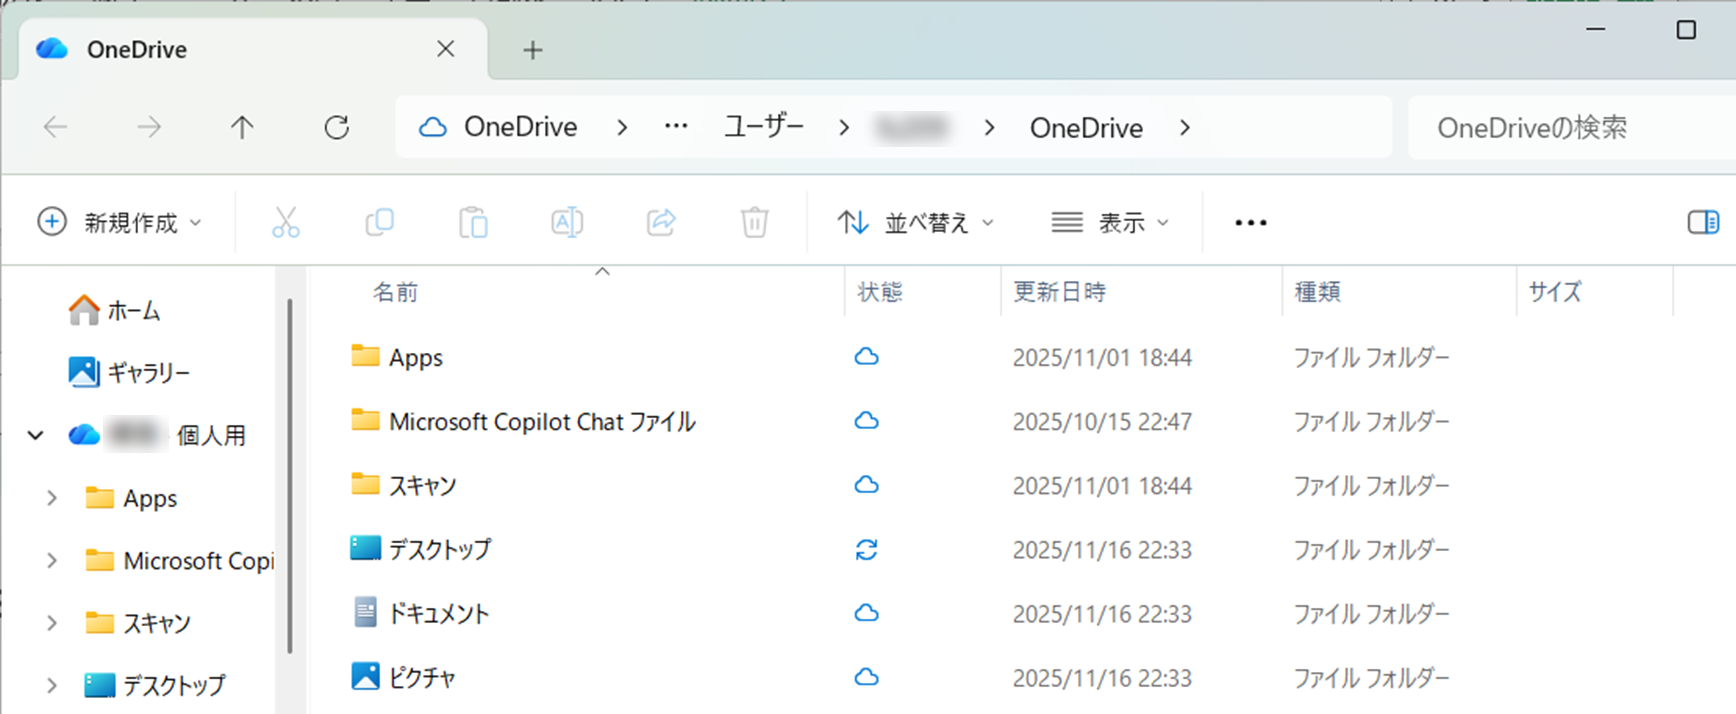Click the Share icon in toolbar
This screenshot has width=1736, height=714.
click(x=661, y=222)
